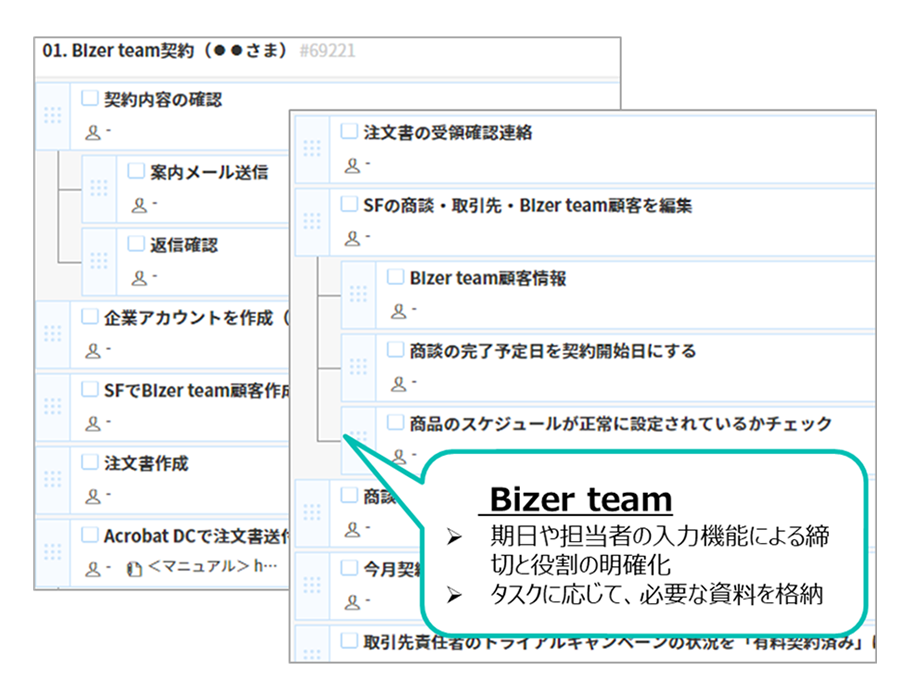Open the 案内メール送信 task title
Image resolution: width=910 pixels, height=700 pixels.
point(210,172)
